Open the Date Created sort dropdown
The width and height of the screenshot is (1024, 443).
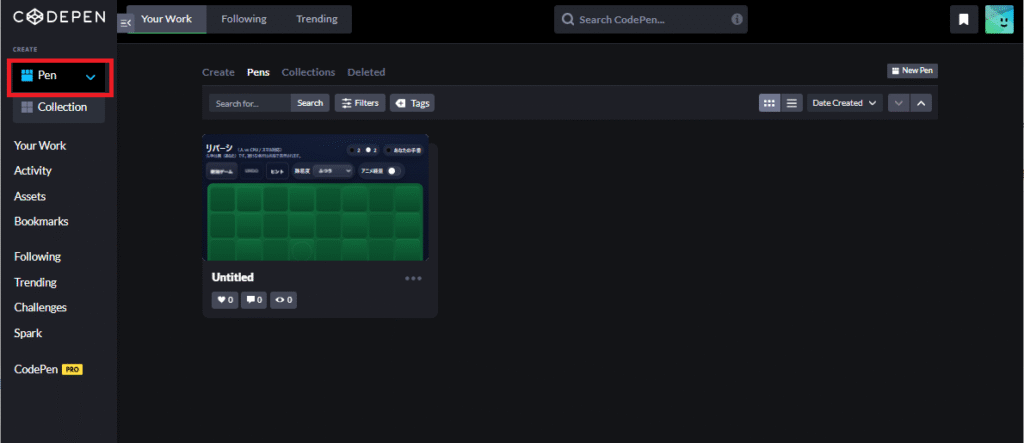[x=845, y=103]
